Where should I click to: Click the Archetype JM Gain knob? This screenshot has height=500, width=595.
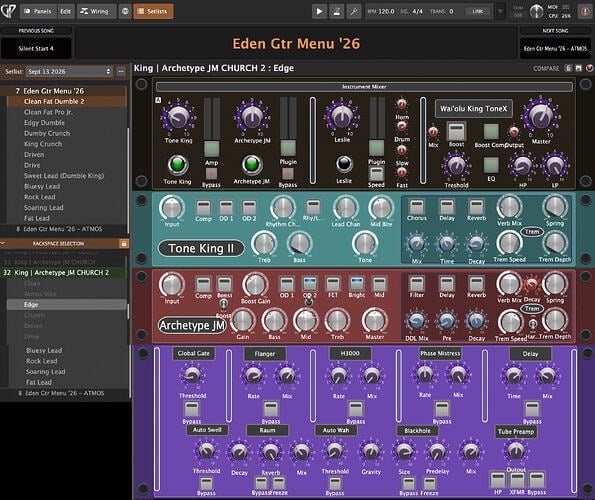[x=243, y=321]
